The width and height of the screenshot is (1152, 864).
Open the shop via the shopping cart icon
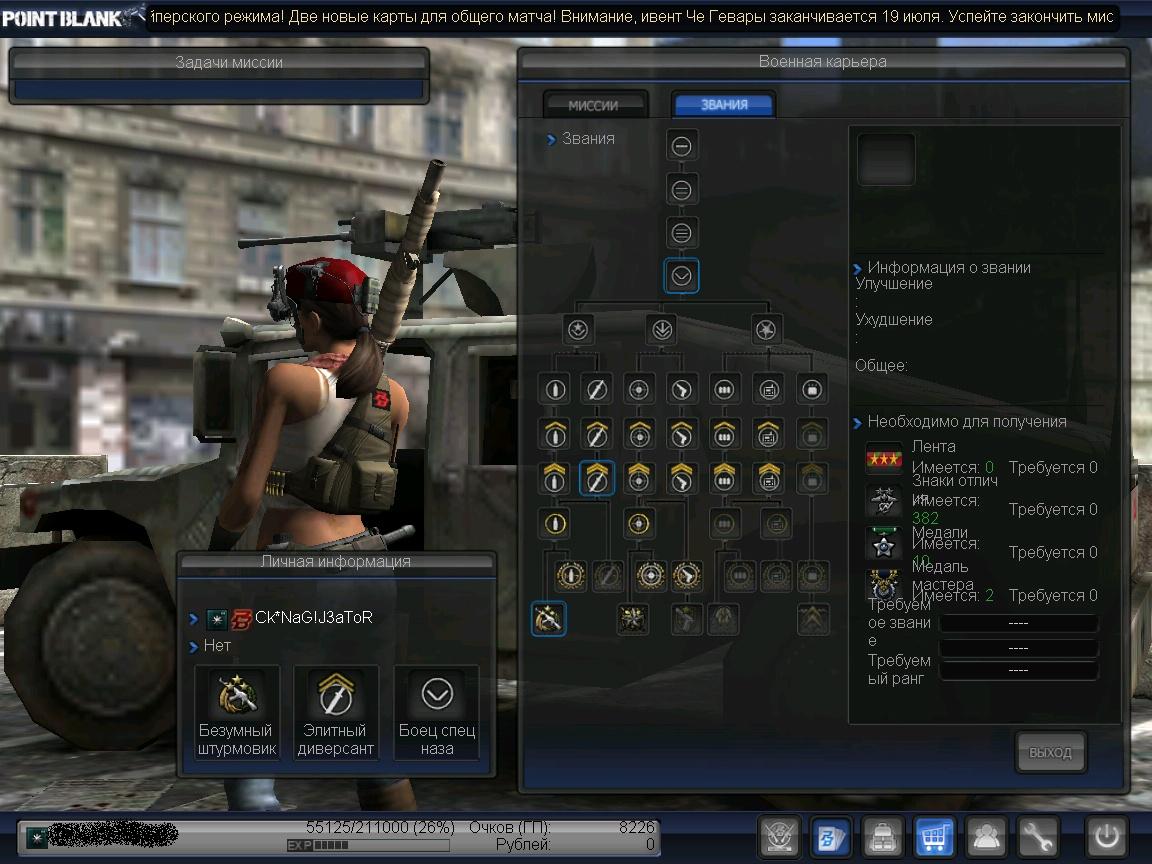pos(933,836)
